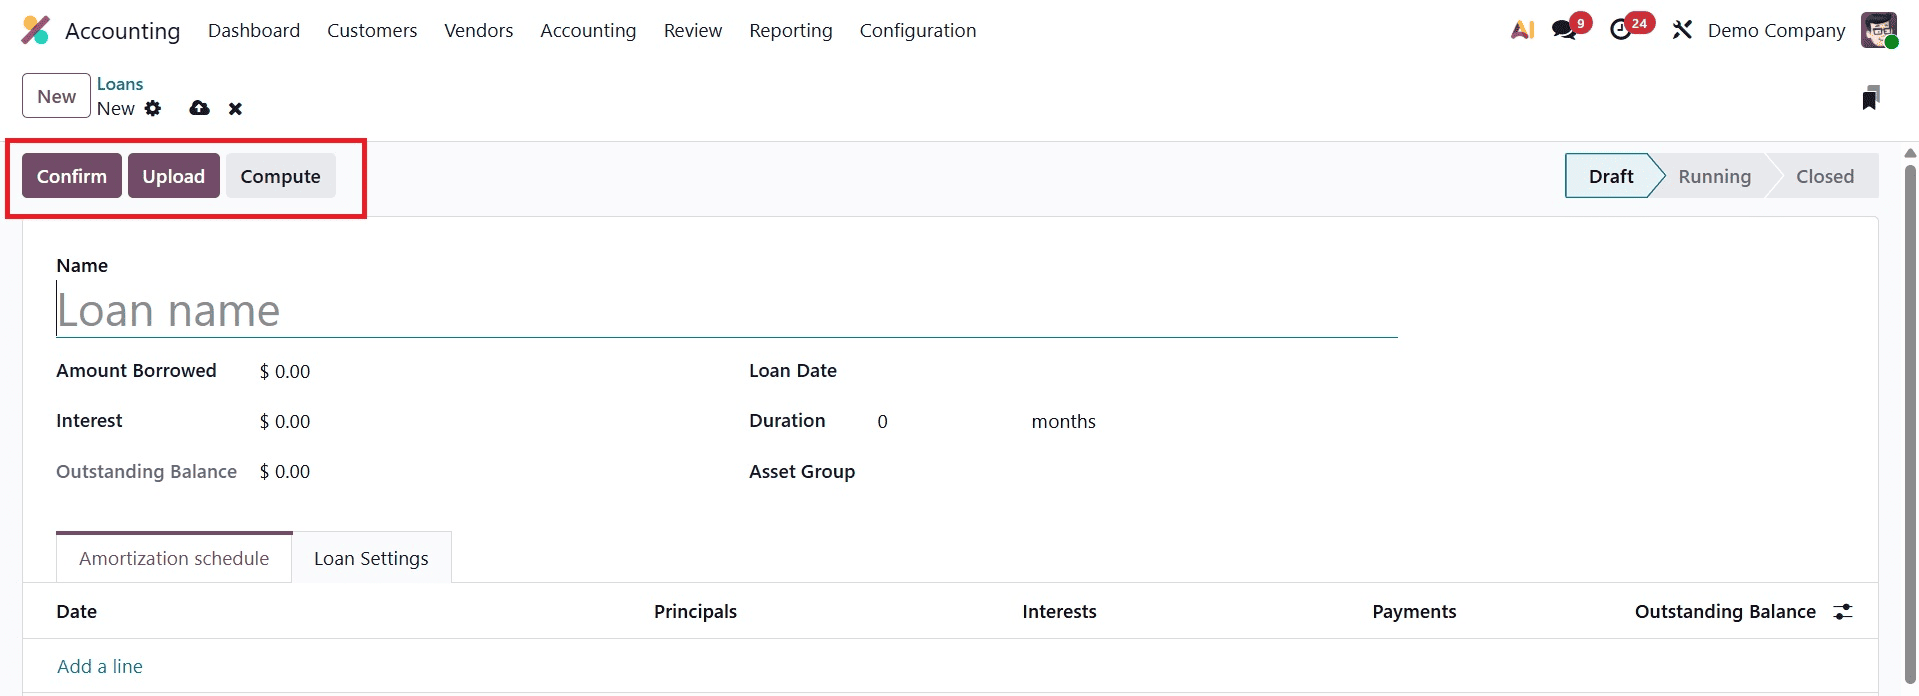
Task: Switch to the Loan Settings tab
Action: coord(371,558)
